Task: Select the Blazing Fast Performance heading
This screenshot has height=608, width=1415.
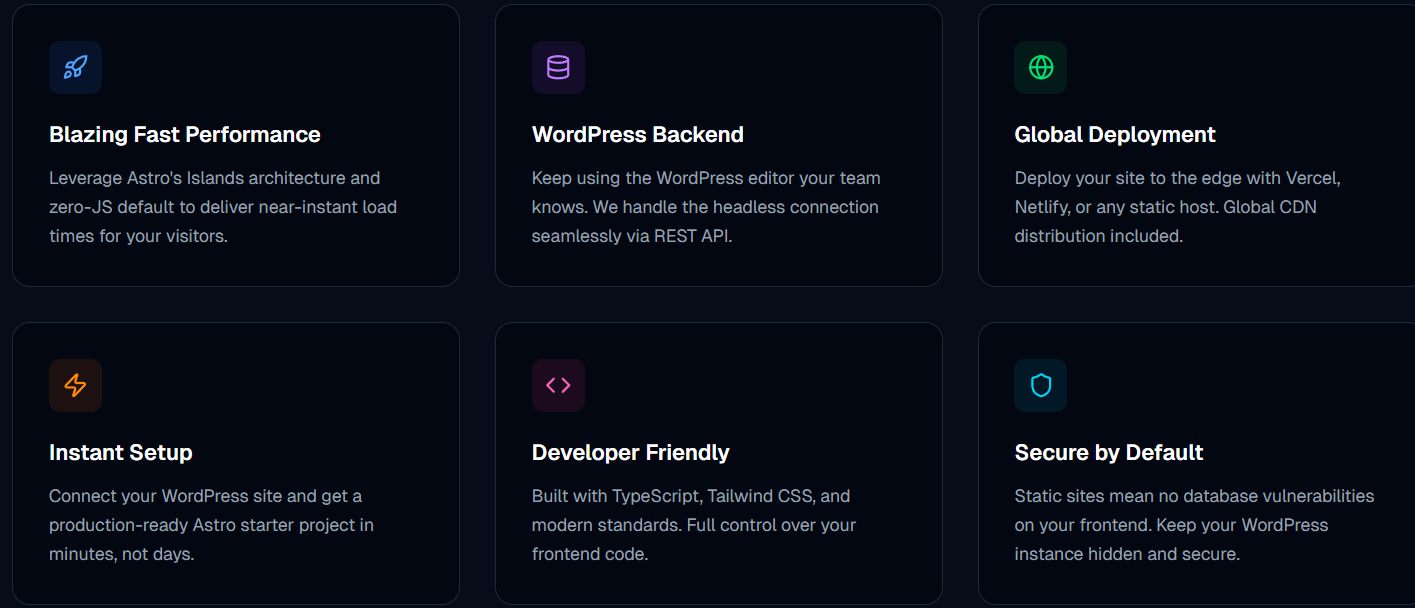Action: pos(185,135)
